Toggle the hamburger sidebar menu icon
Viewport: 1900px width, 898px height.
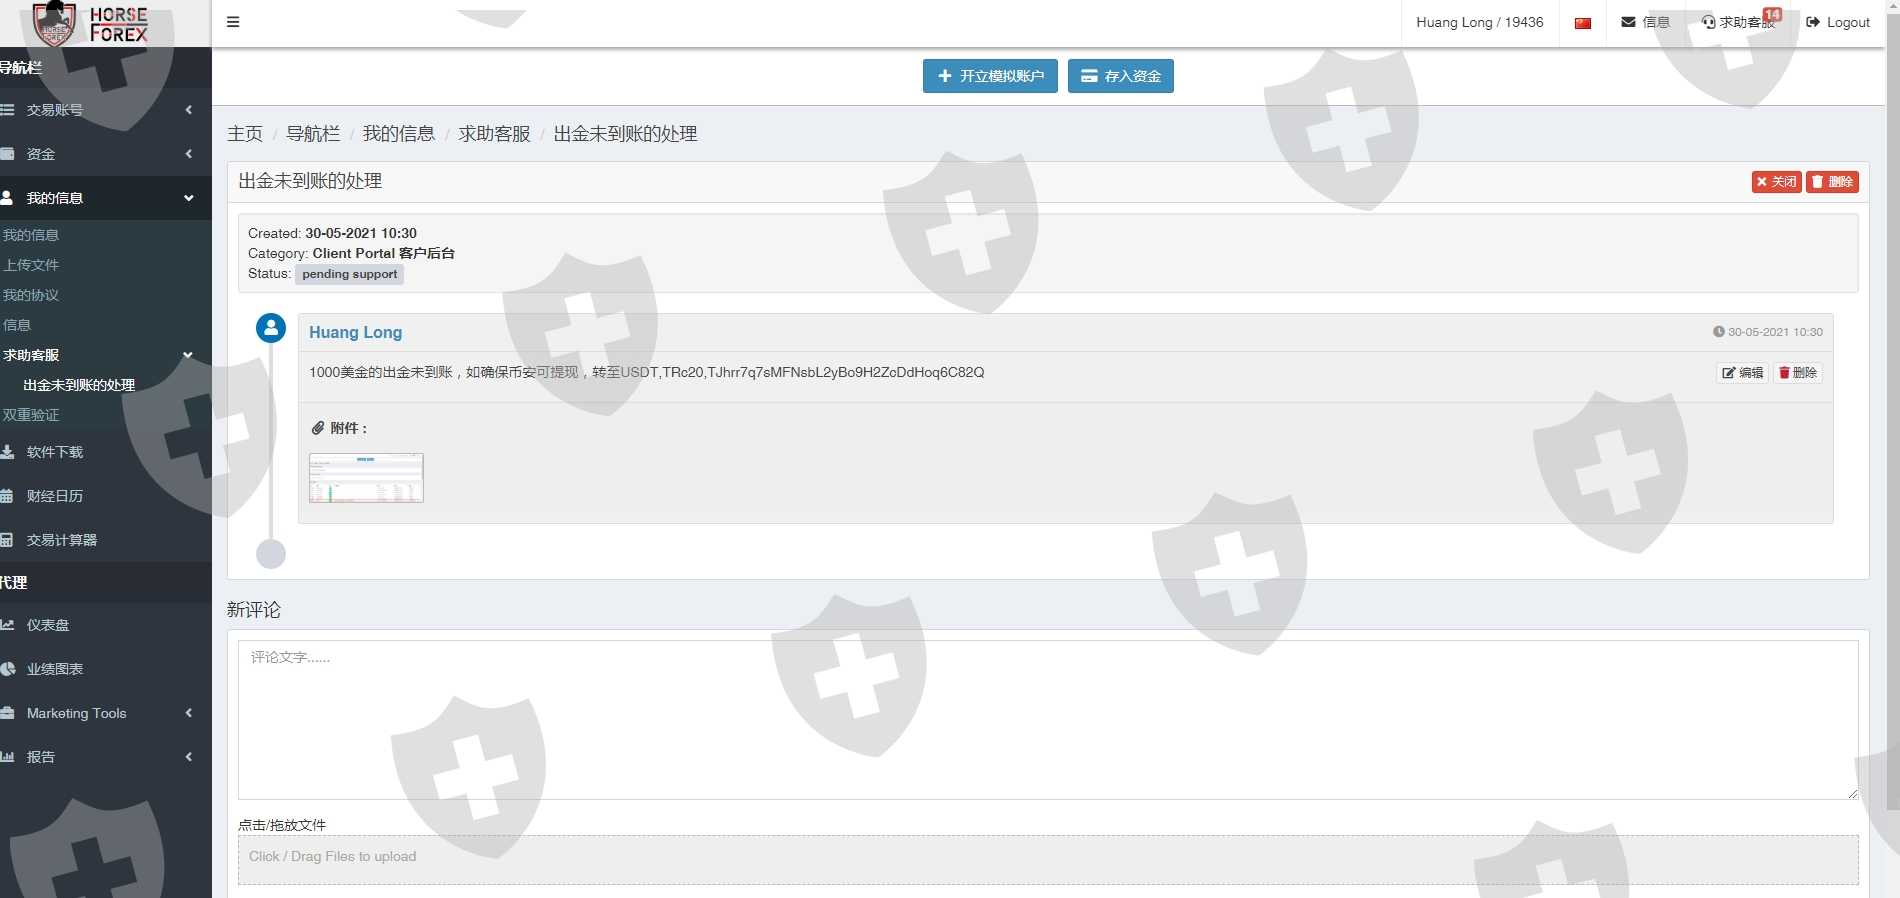point(233,22)
